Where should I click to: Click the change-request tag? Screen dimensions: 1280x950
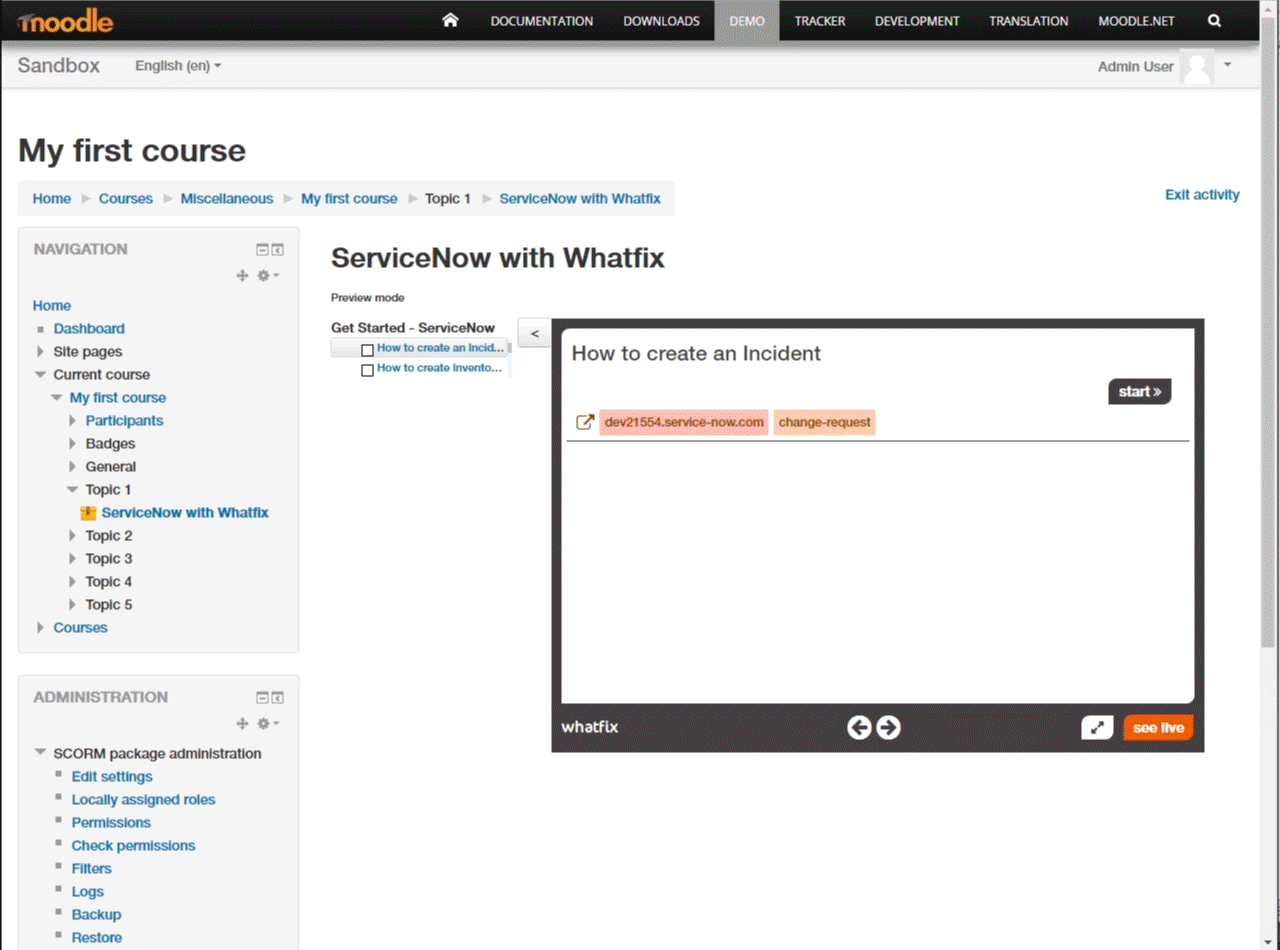click(824, 422)
